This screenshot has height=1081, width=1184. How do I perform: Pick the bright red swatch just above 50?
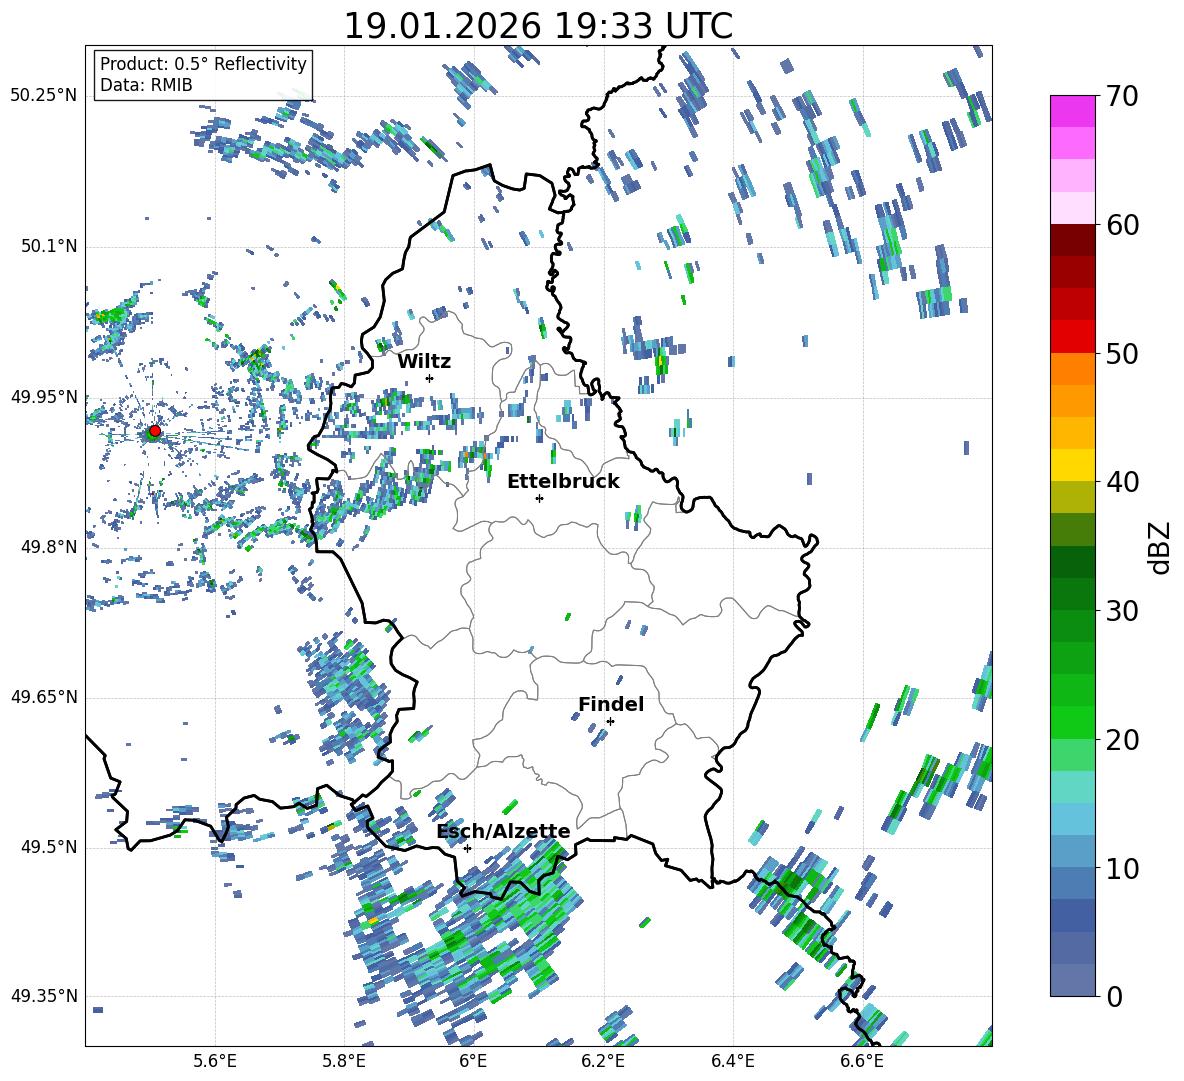1073,337
